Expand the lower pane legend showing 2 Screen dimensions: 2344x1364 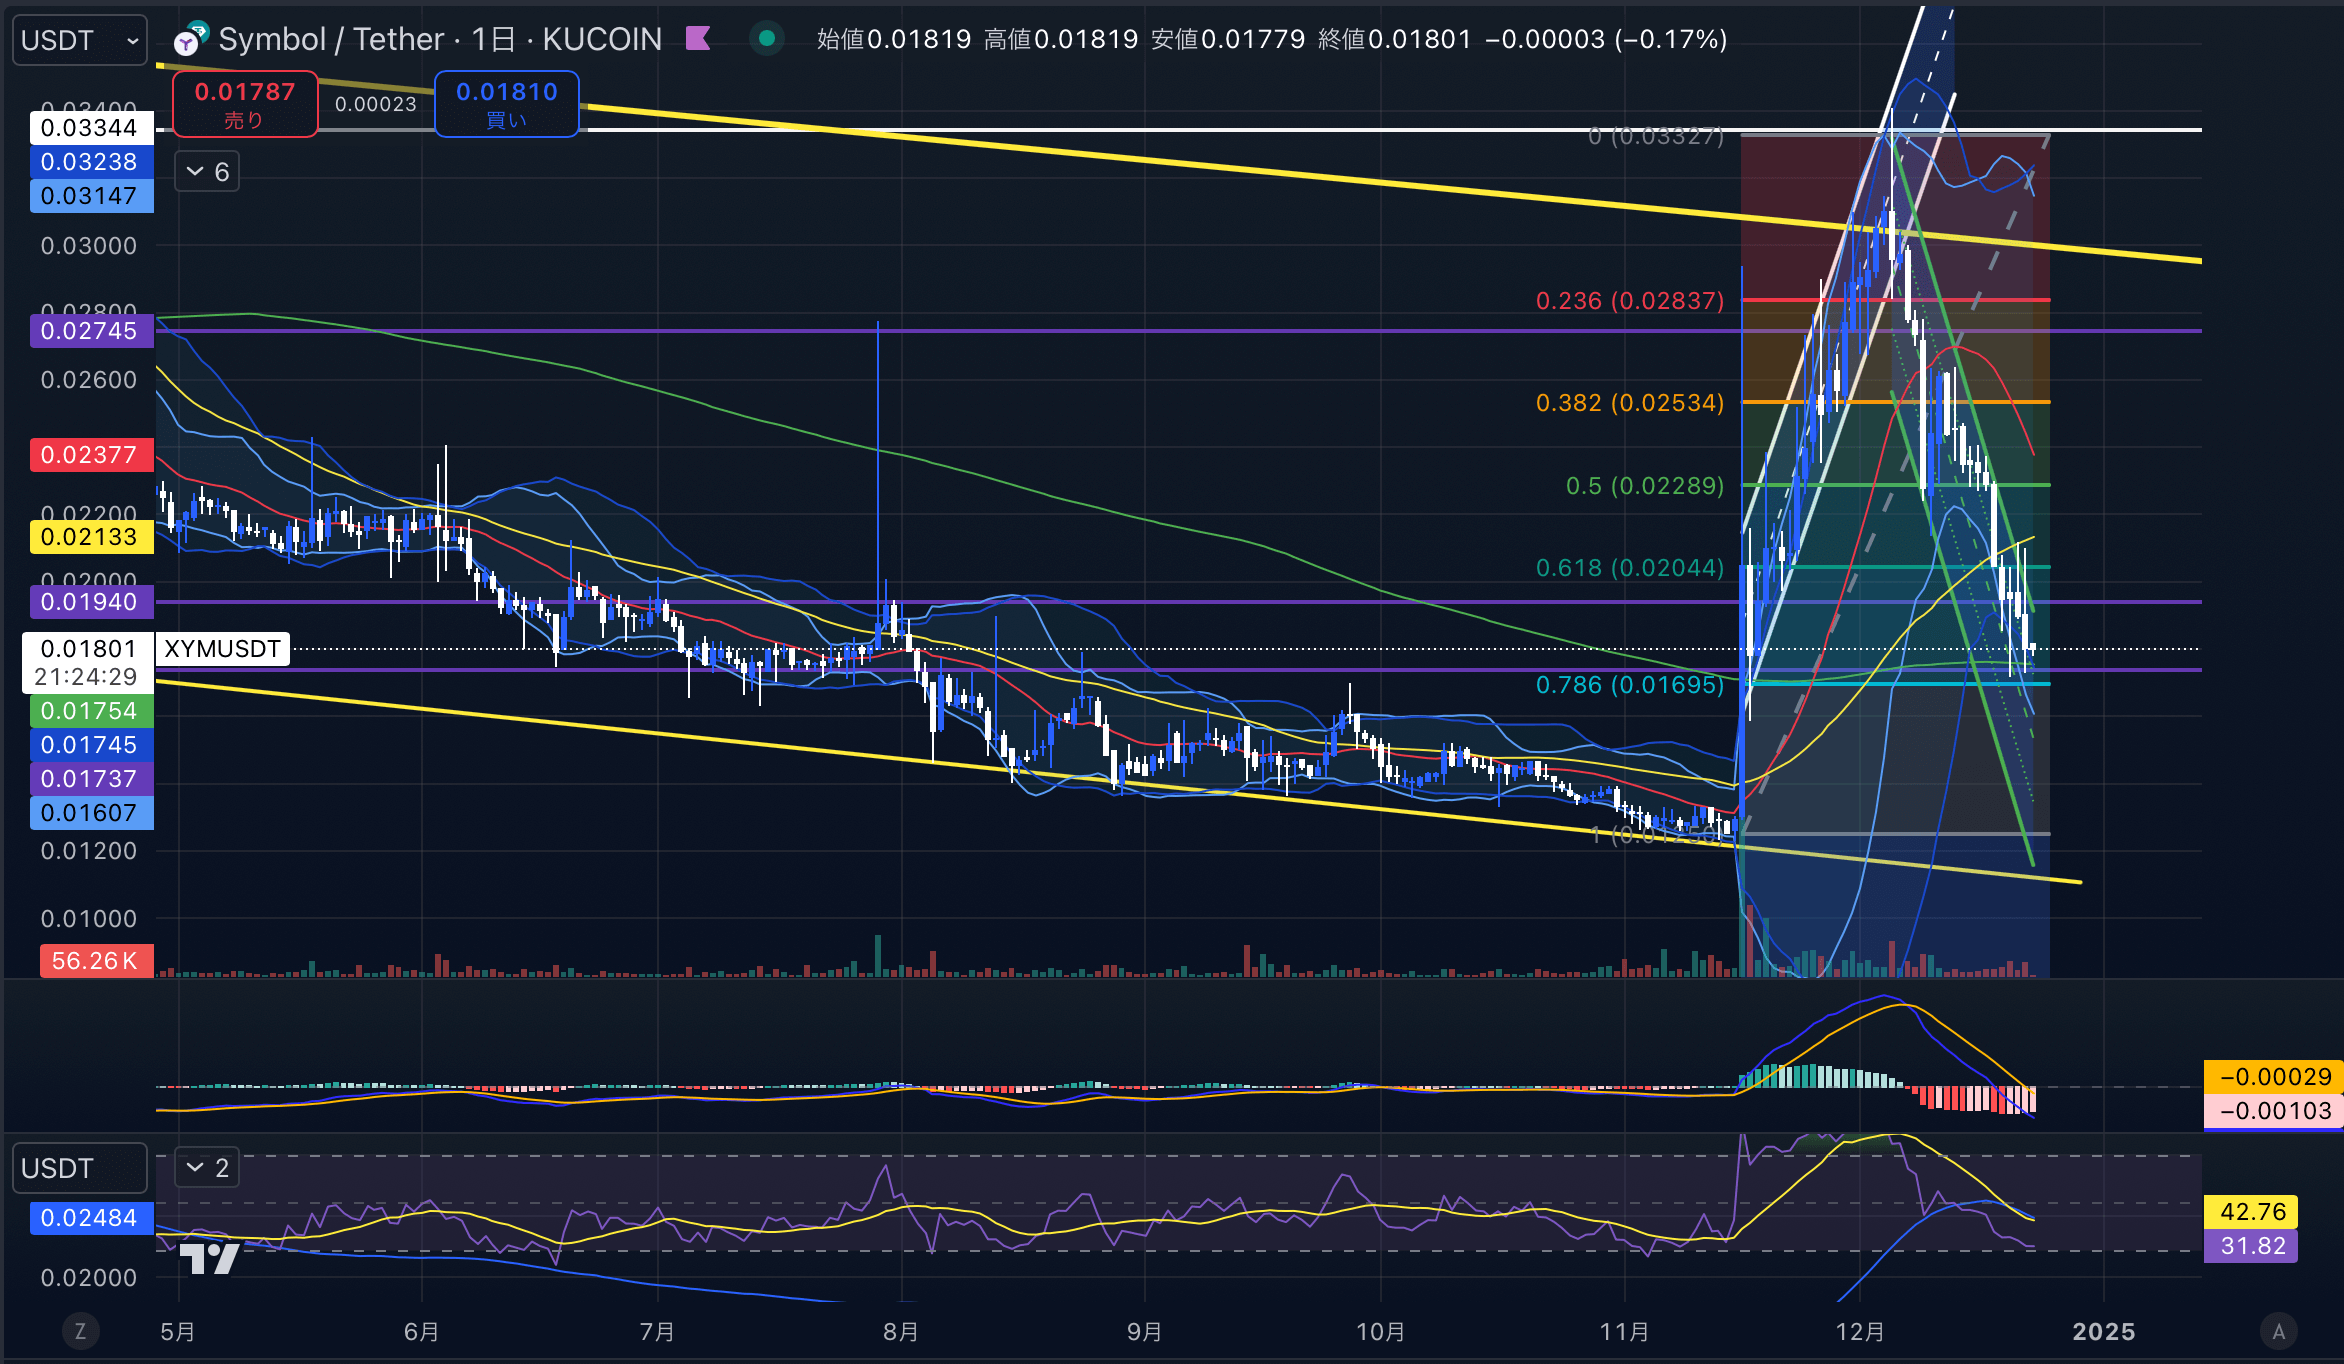point(207,1167)
